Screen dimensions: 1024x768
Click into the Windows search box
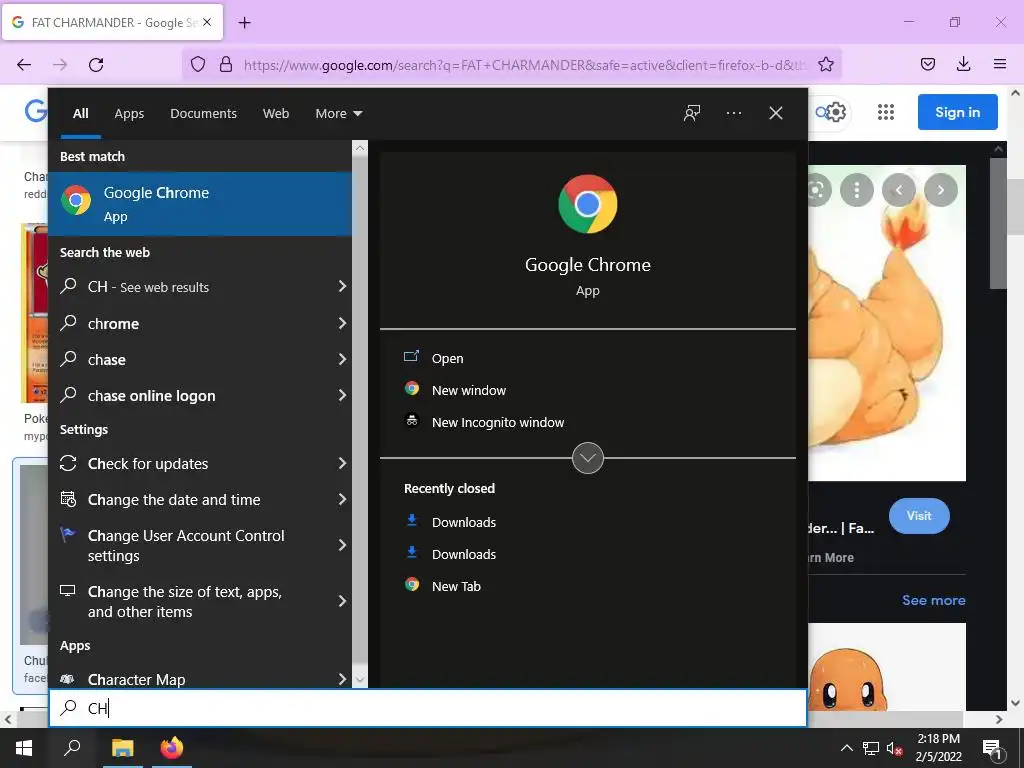pyautogui.click(x=428, y=708)
